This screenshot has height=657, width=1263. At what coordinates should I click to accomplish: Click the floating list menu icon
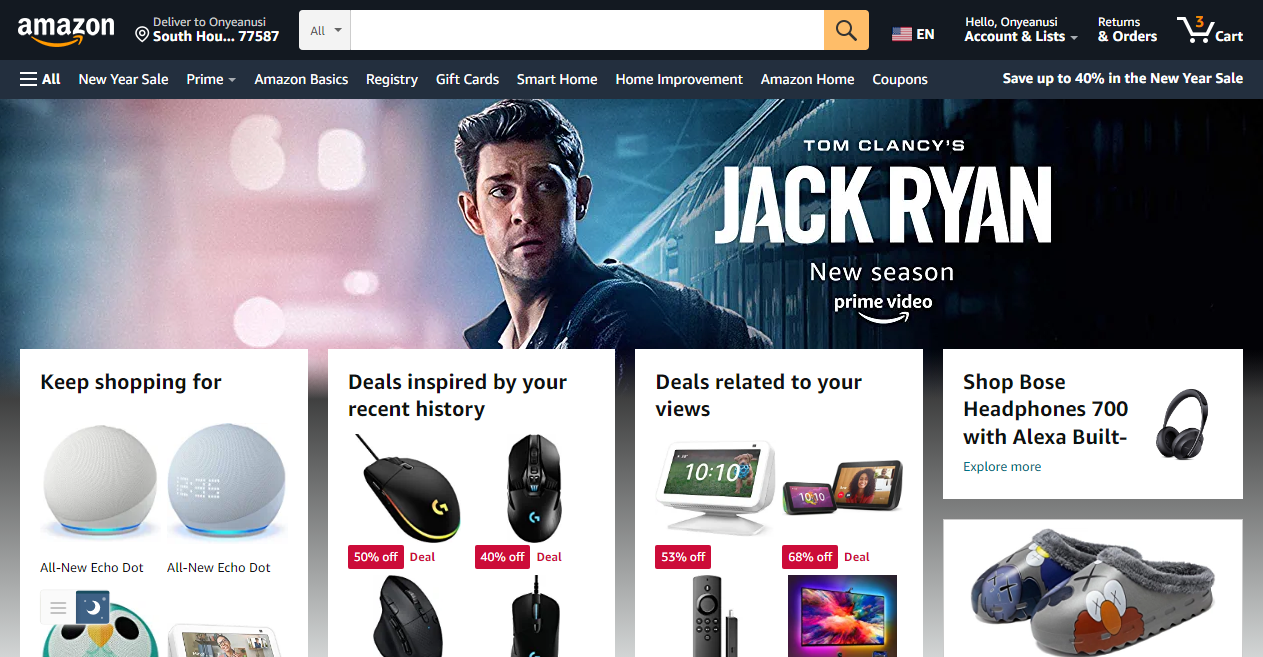click(x=58, y=607)
